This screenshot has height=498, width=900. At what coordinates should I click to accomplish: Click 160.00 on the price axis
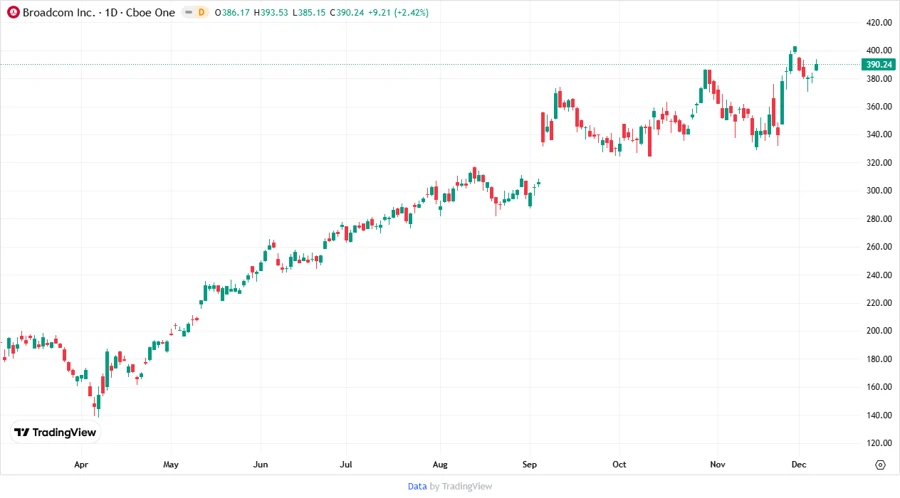(x=879, y=387)
